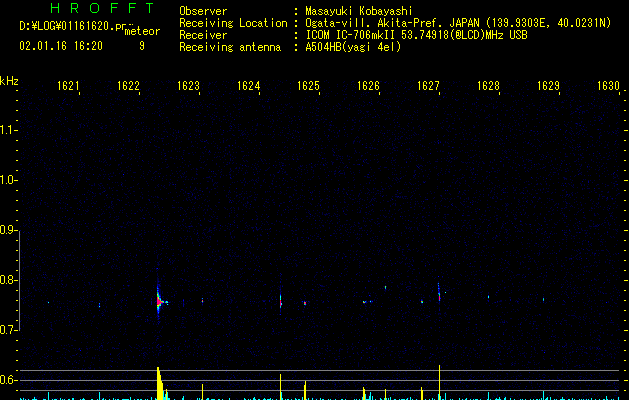Click the 1626 time axis marker

(x=368, y=86)
